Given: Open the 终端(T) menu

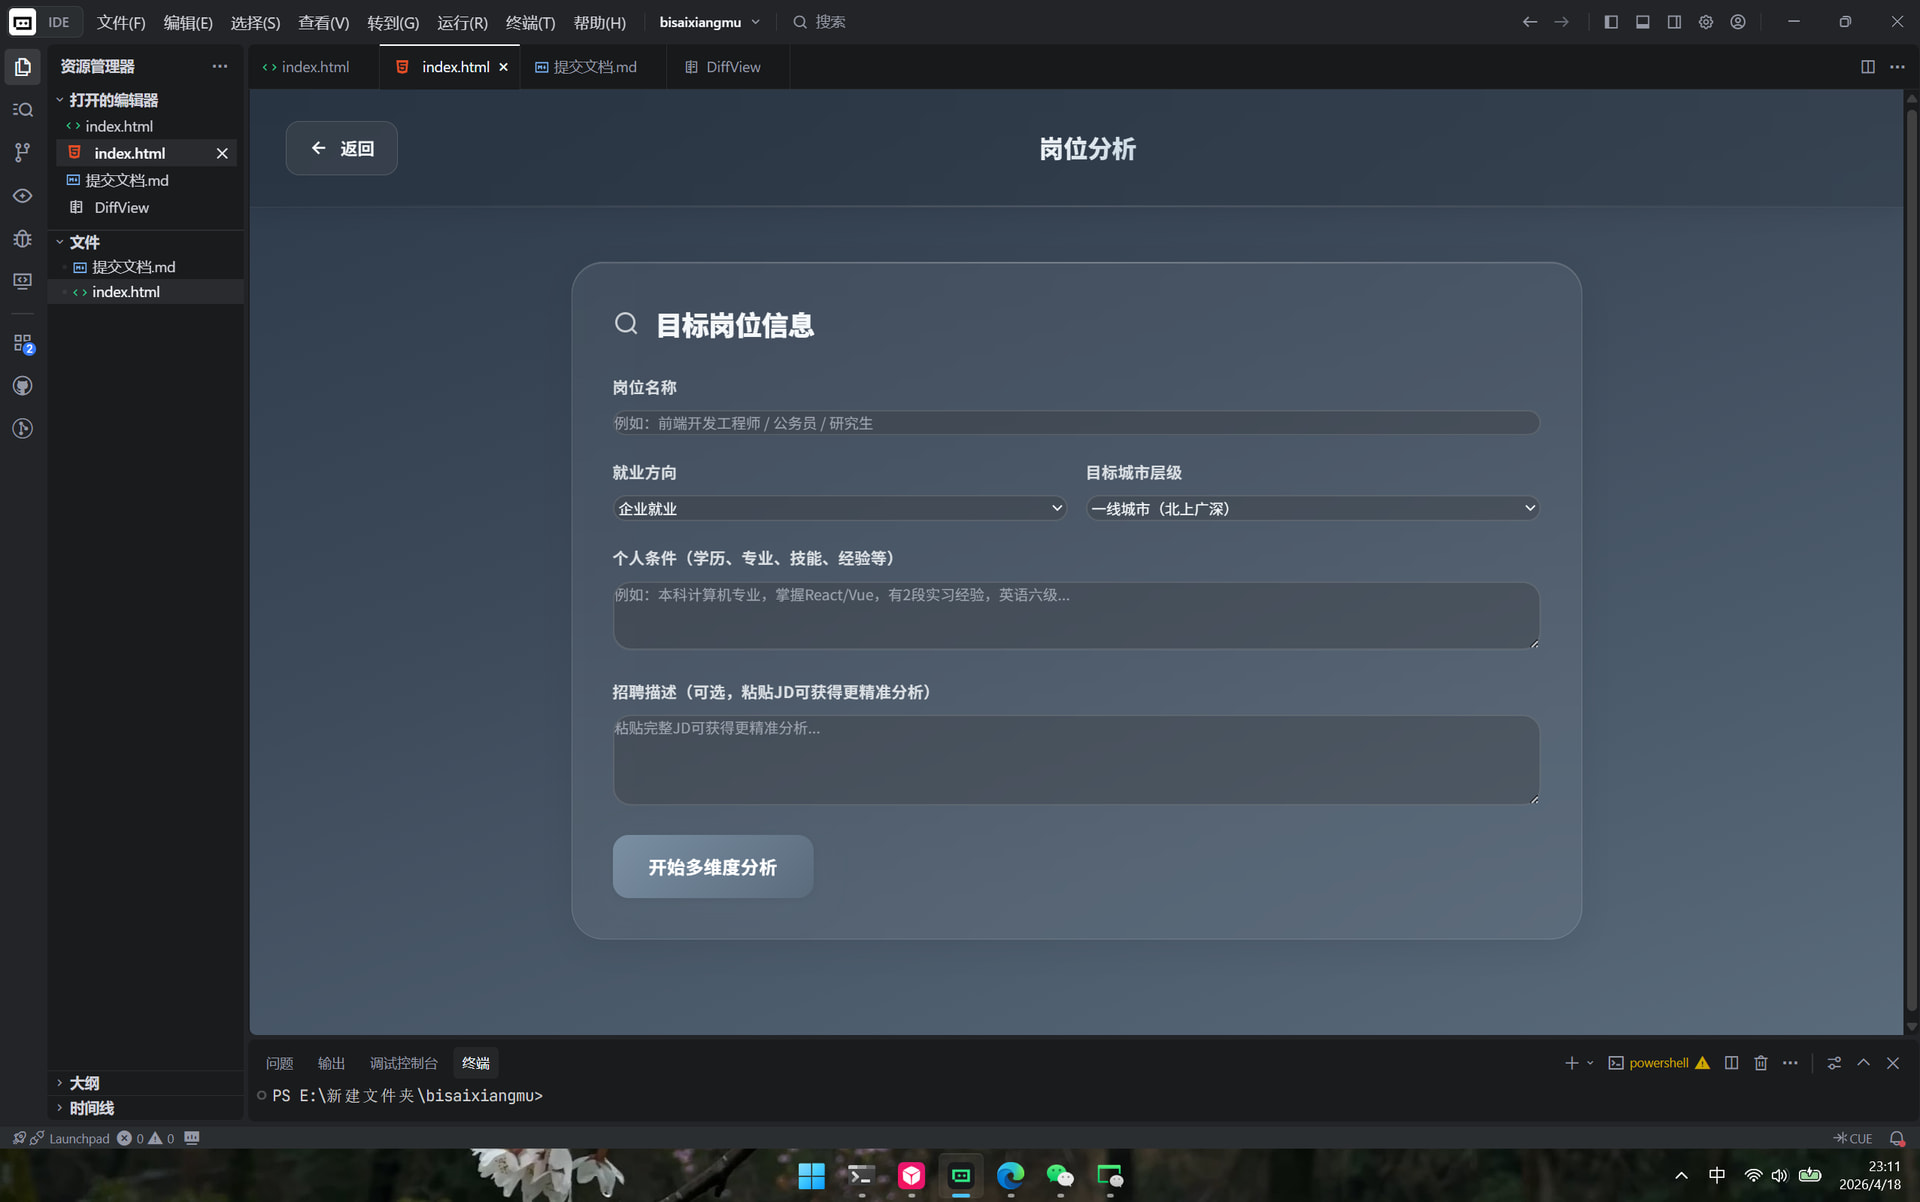Looking at the screenshot, I should (x=530, y=22).
